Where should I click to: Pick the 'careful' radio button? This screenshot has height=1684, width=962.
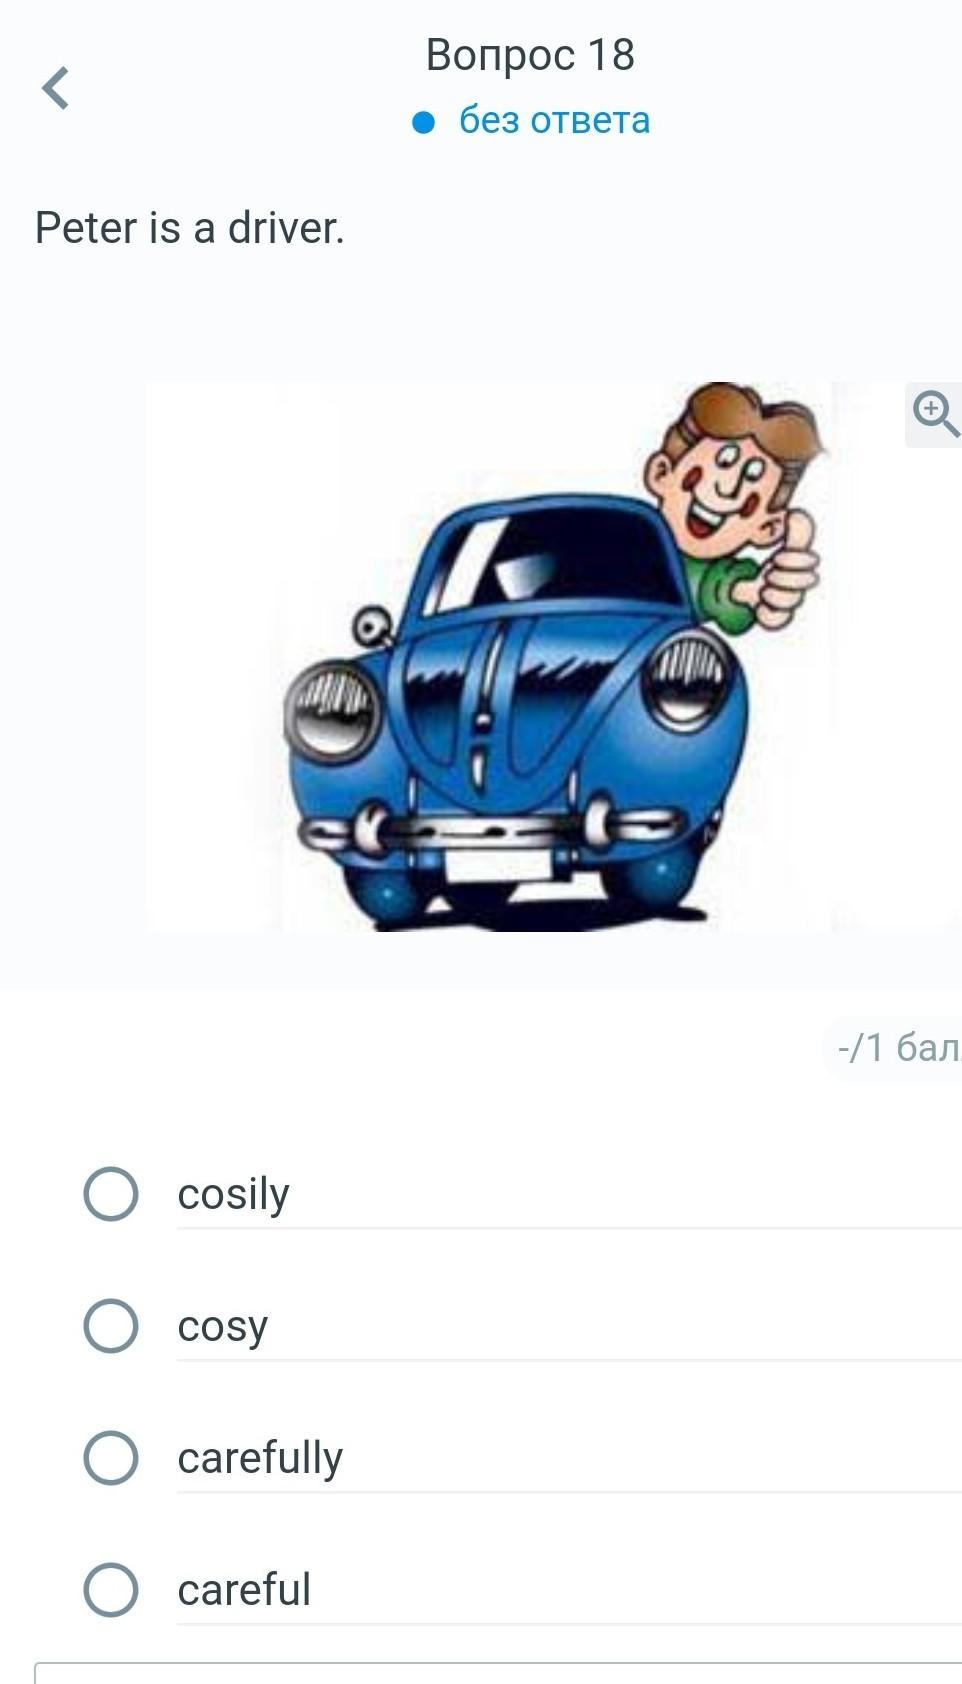tap(110, 1589)
